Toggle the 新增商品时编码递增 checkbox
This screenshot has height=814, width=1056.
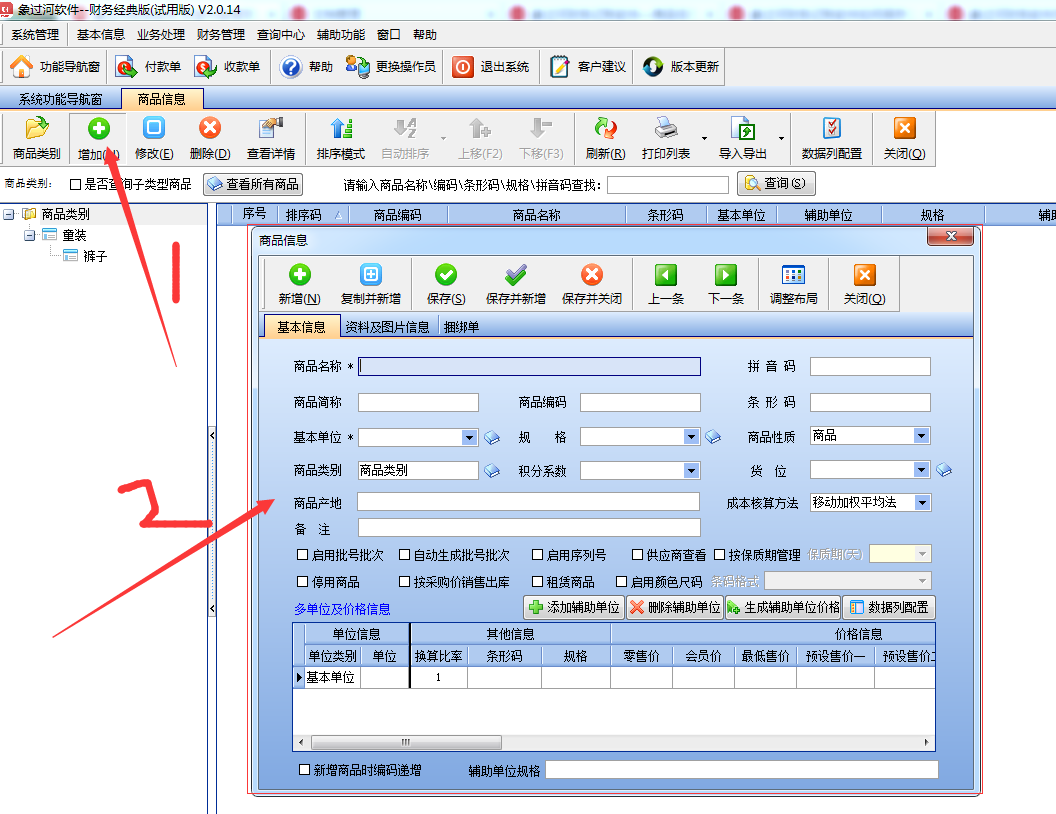coord(304,770)
